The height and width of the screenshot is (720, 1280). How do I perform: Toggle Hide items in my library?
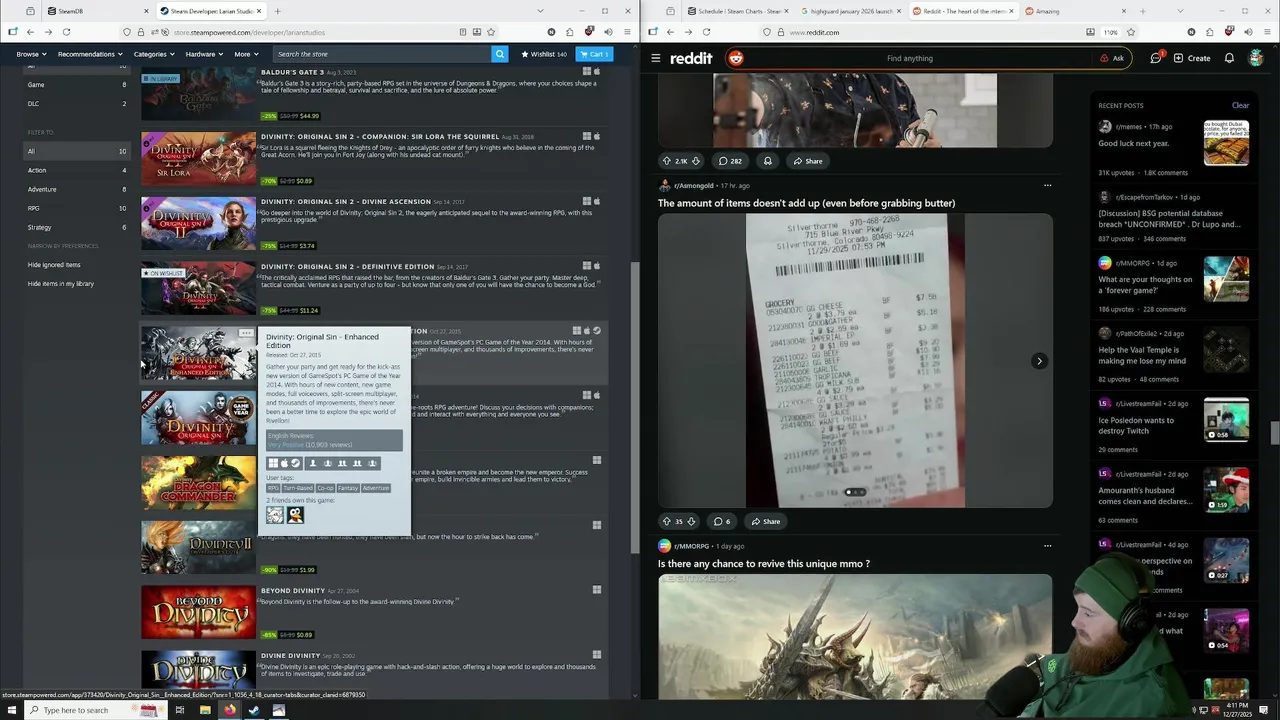(61, 283)
